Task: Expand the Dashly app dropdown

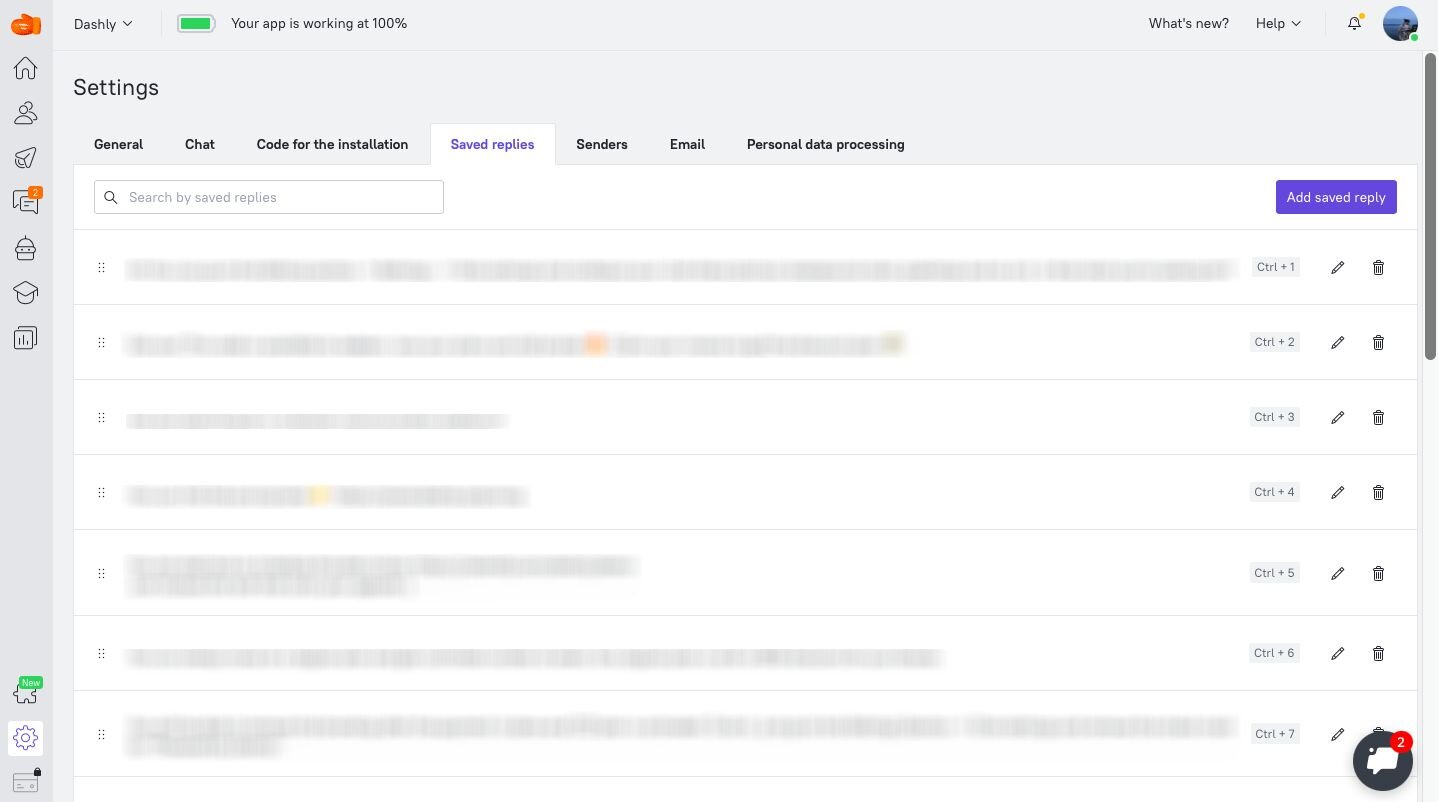Action: [x=103, y=24]
